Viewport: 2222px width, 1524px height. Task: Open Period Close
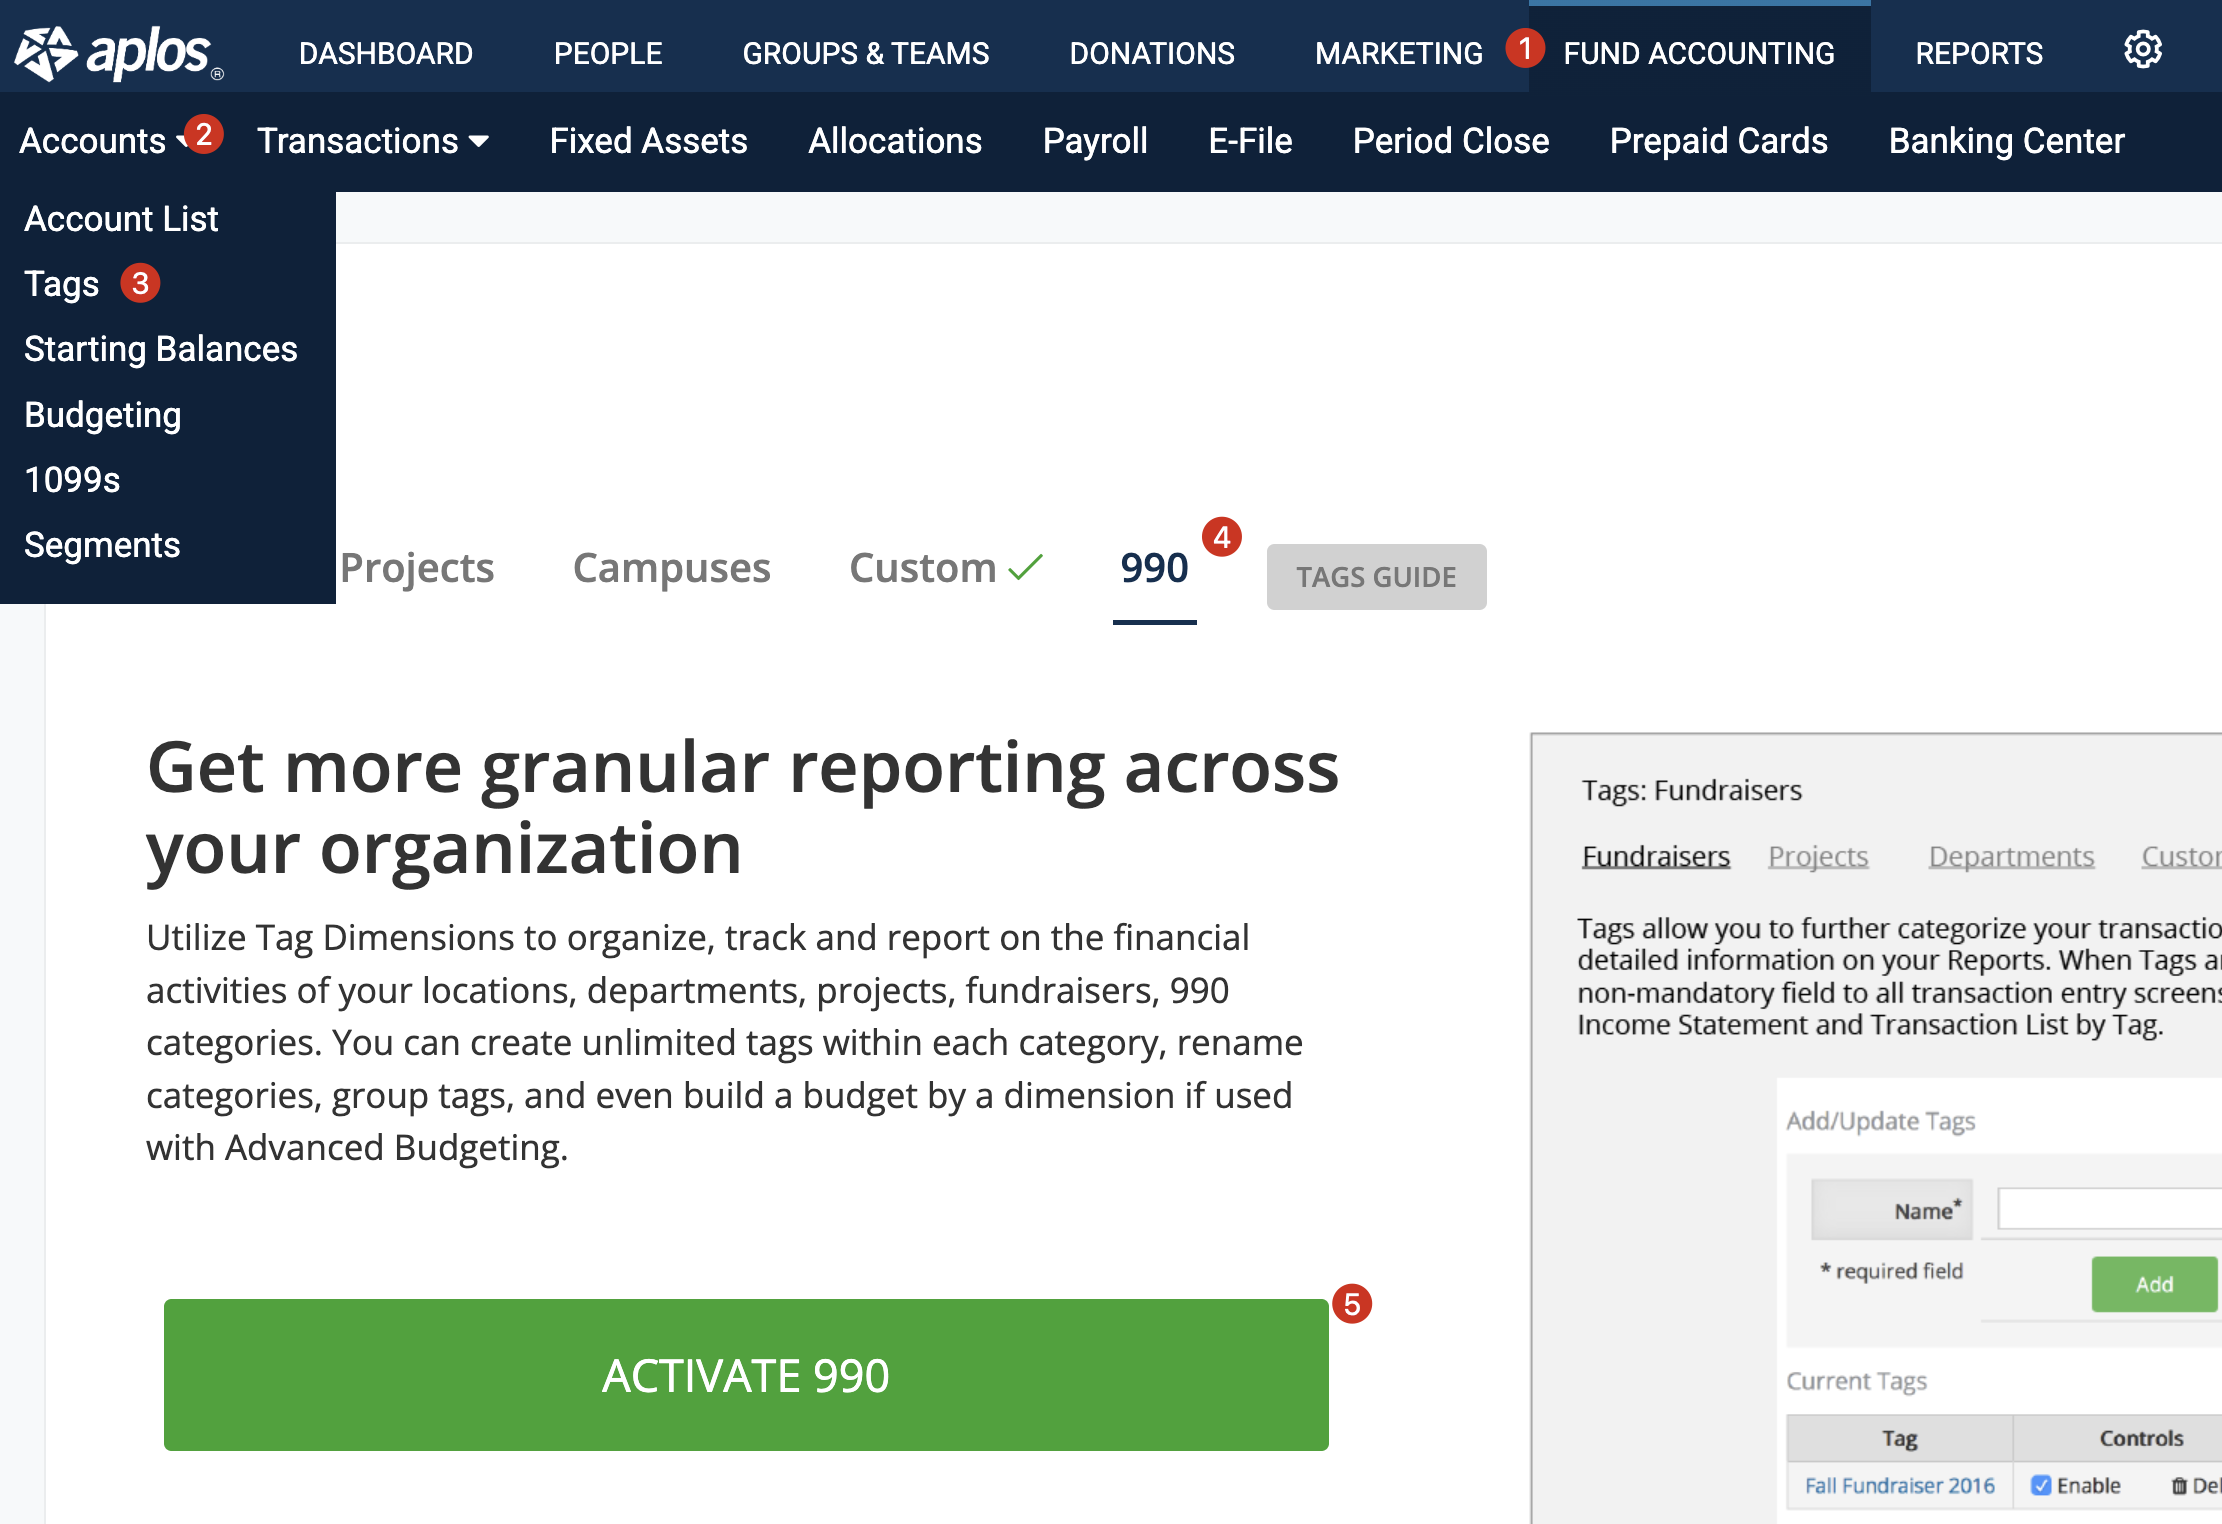(1451, 141)
